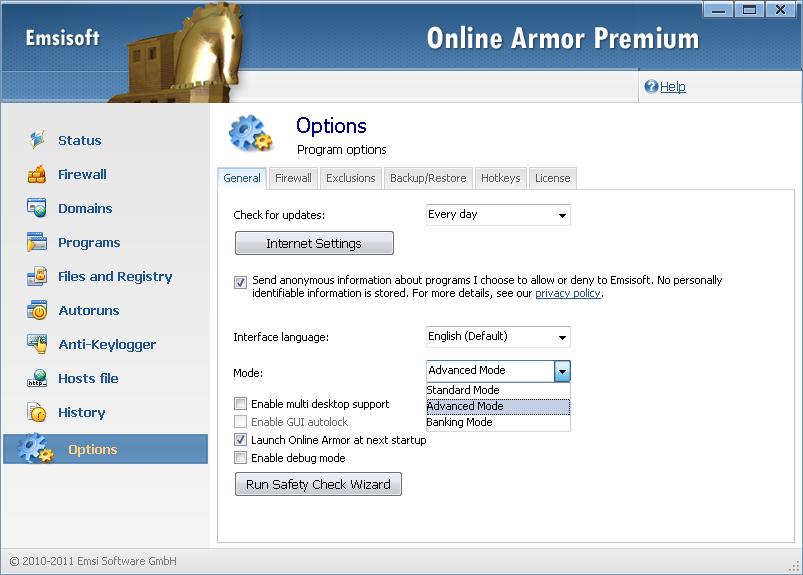Click the blue Help question mark icon
Screen dimensions: 803x575
(651, 87)
